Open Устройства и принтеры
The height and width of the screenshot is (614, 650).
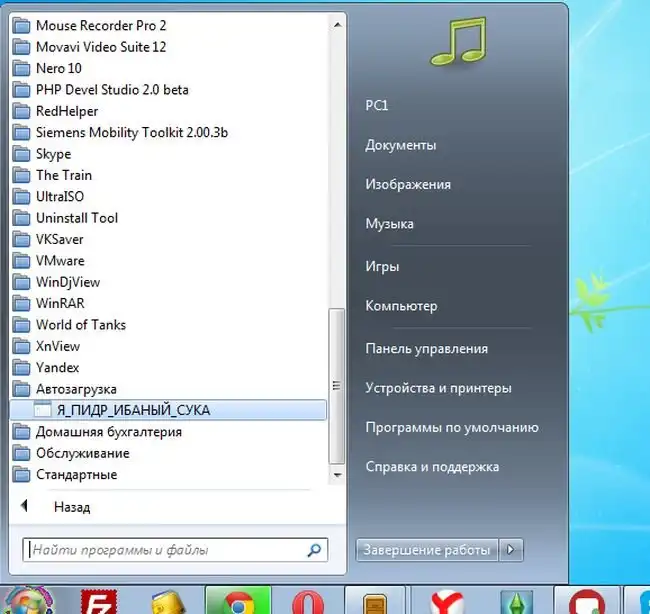(x=438, y=387)
